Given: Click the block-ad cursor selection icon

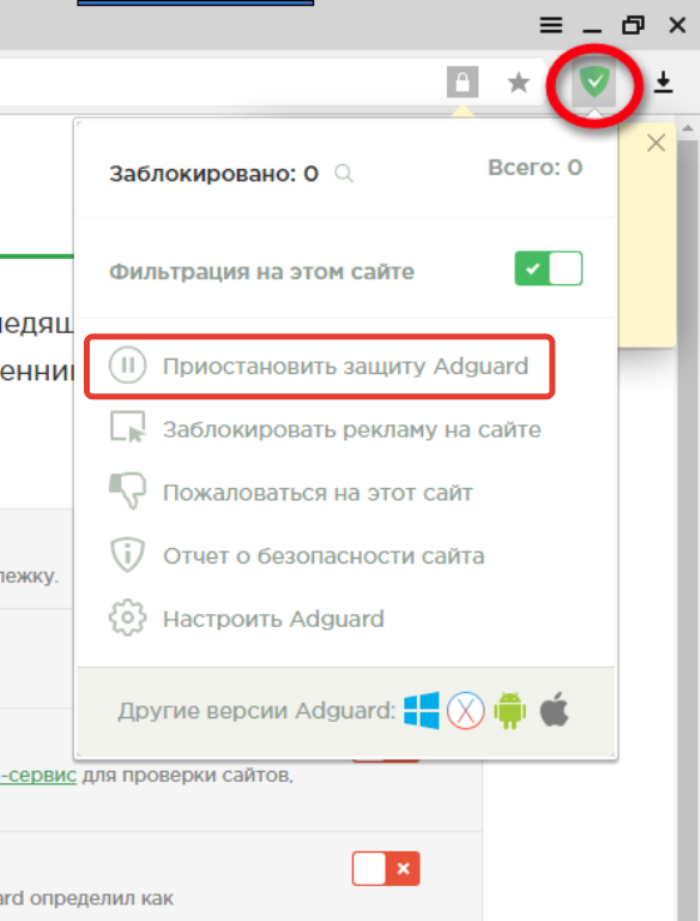Looking at the screenshot, I should click(127, 427).
